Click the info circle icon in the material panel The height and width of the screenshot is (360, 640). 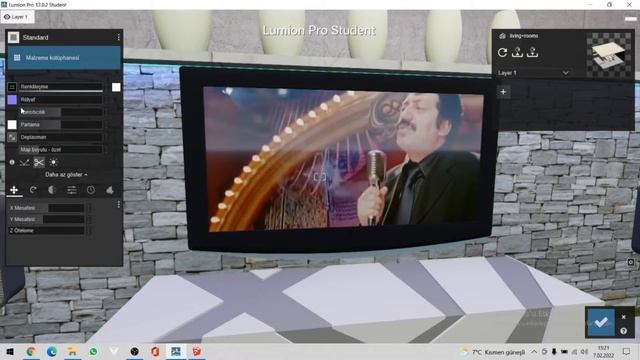[12, 162]
